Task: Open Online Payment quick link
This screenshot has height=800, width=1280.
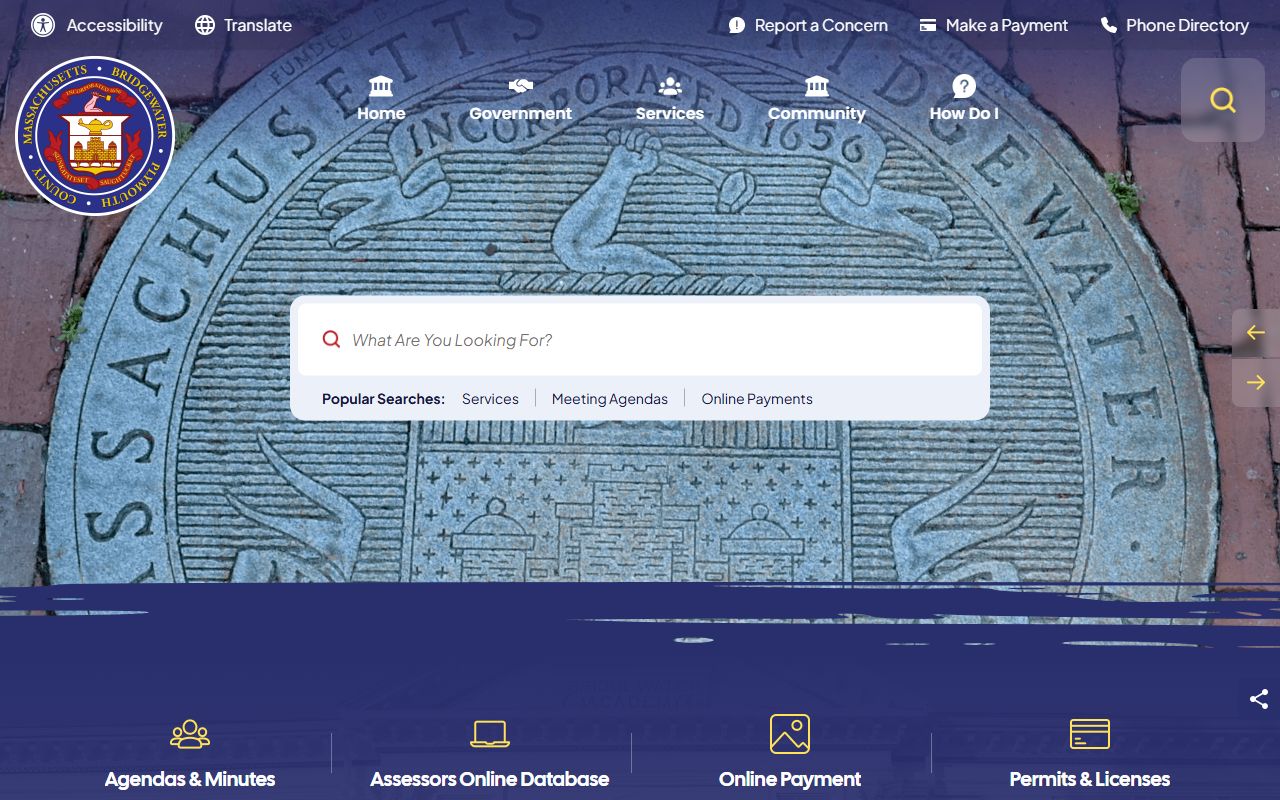Action: click(790, 750)
